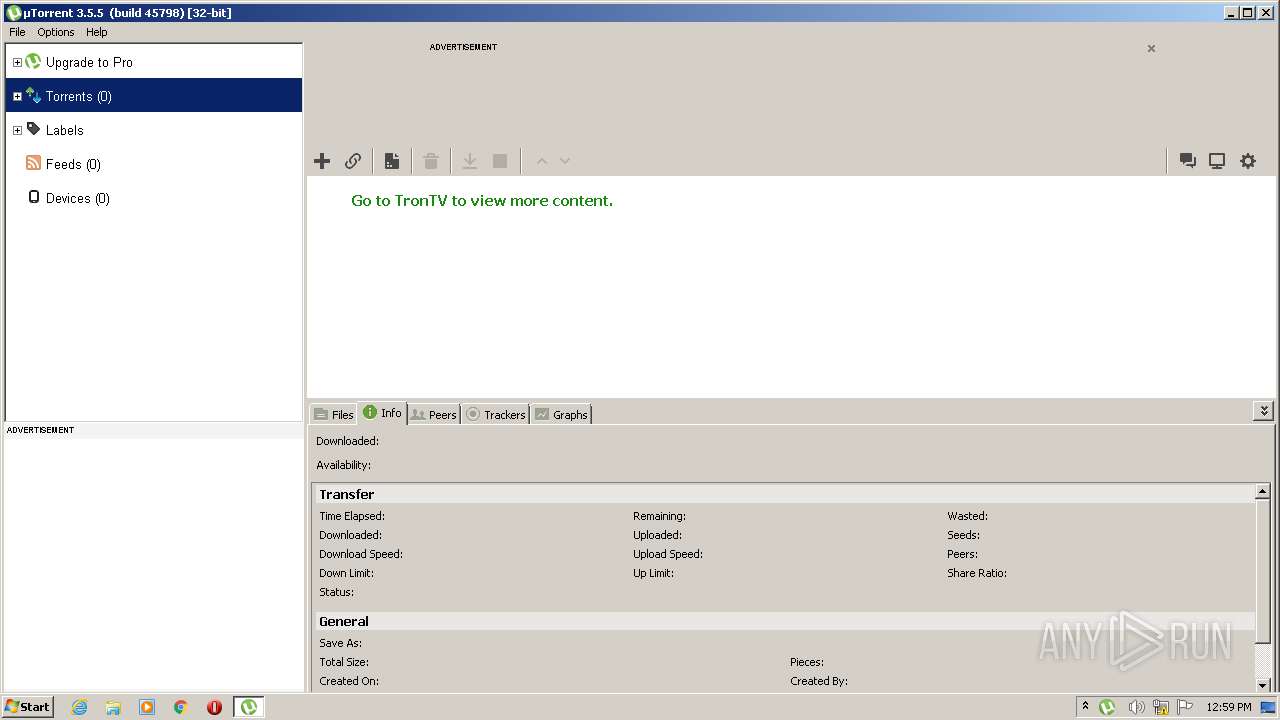Click the uTorrent system tray icon
Viewport: 1280px width, 720px height.
coord(1107,707)
